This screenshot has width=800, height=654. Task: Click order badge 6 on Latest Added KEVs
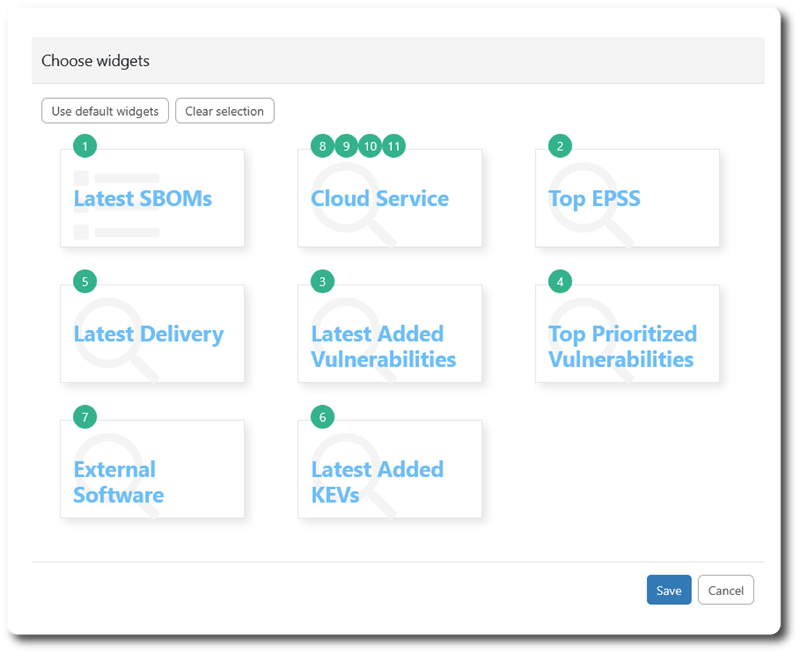(322, 417)
